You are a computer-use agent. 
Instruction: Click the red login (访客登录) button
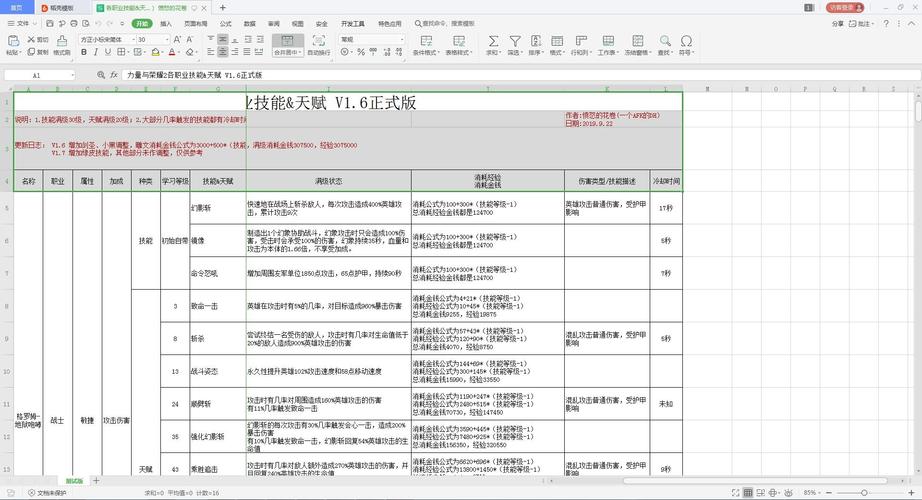point(846,7)
